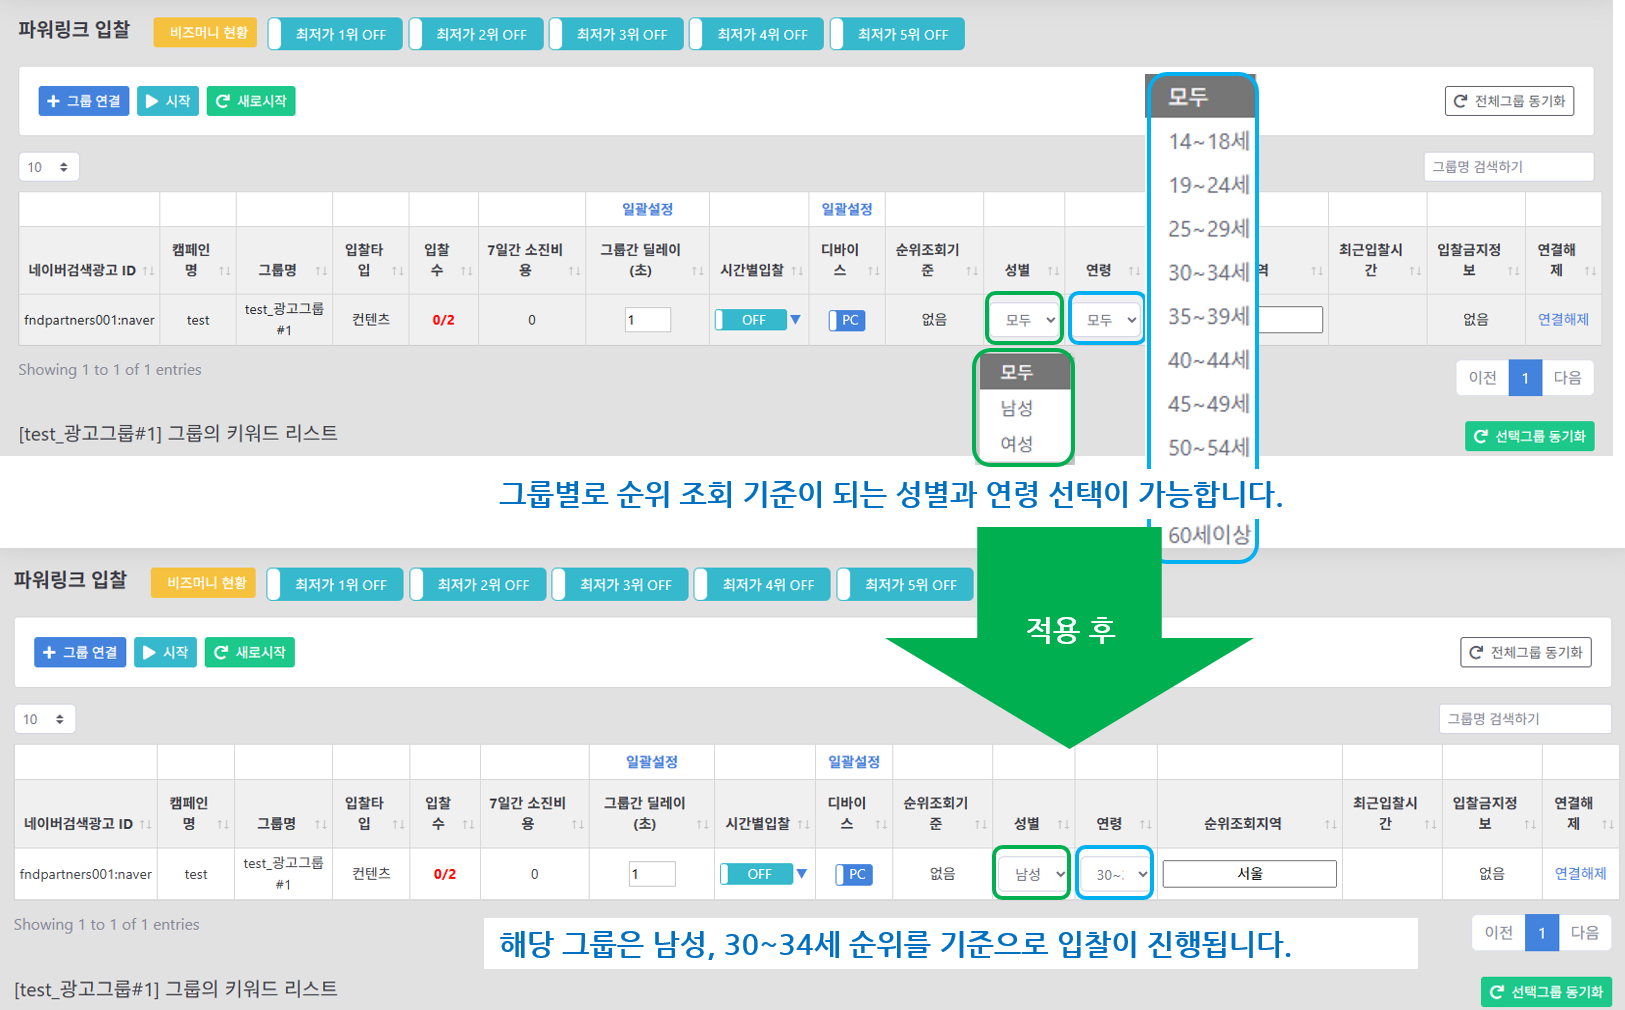
Task: Click the 순위조회지역 input field containing 서울
Action: tap(1249, 874)
